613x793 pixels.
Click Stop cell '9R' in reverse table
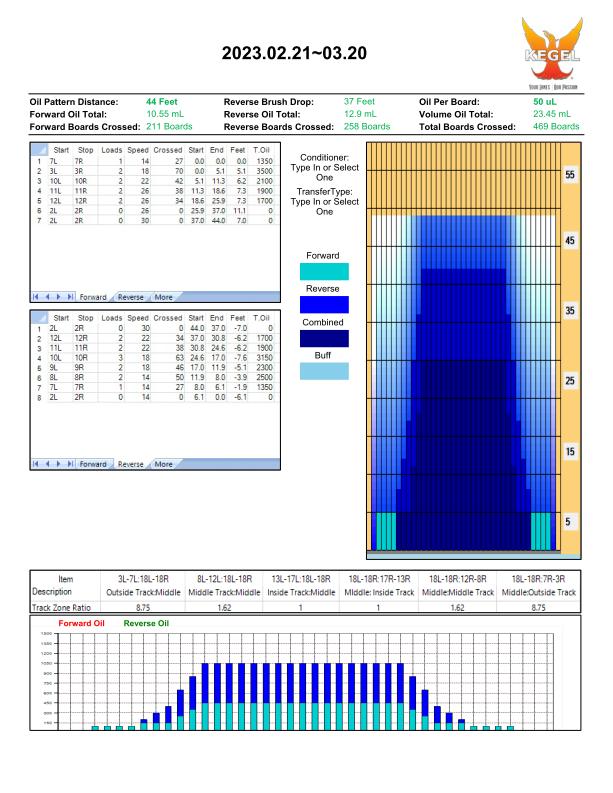pos(79,368)
